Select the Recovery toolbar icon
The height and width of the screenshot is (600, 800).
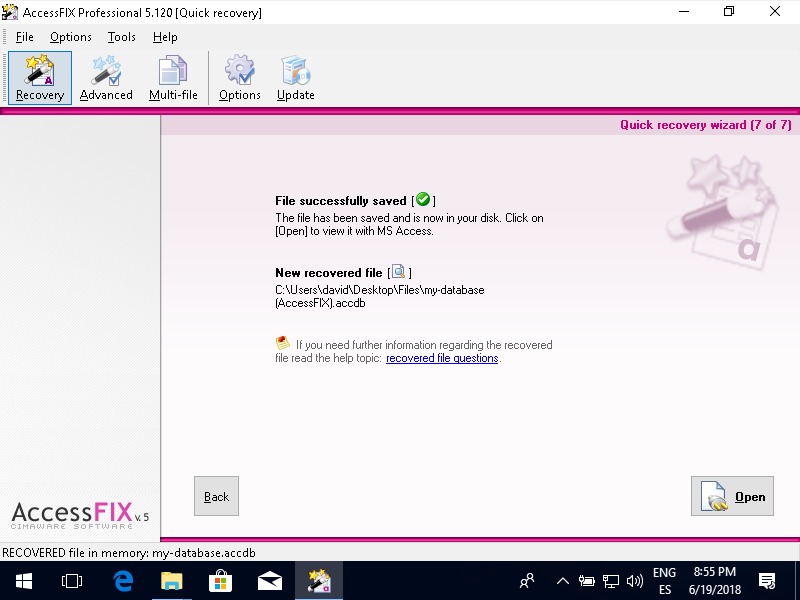tap(40, 78)
